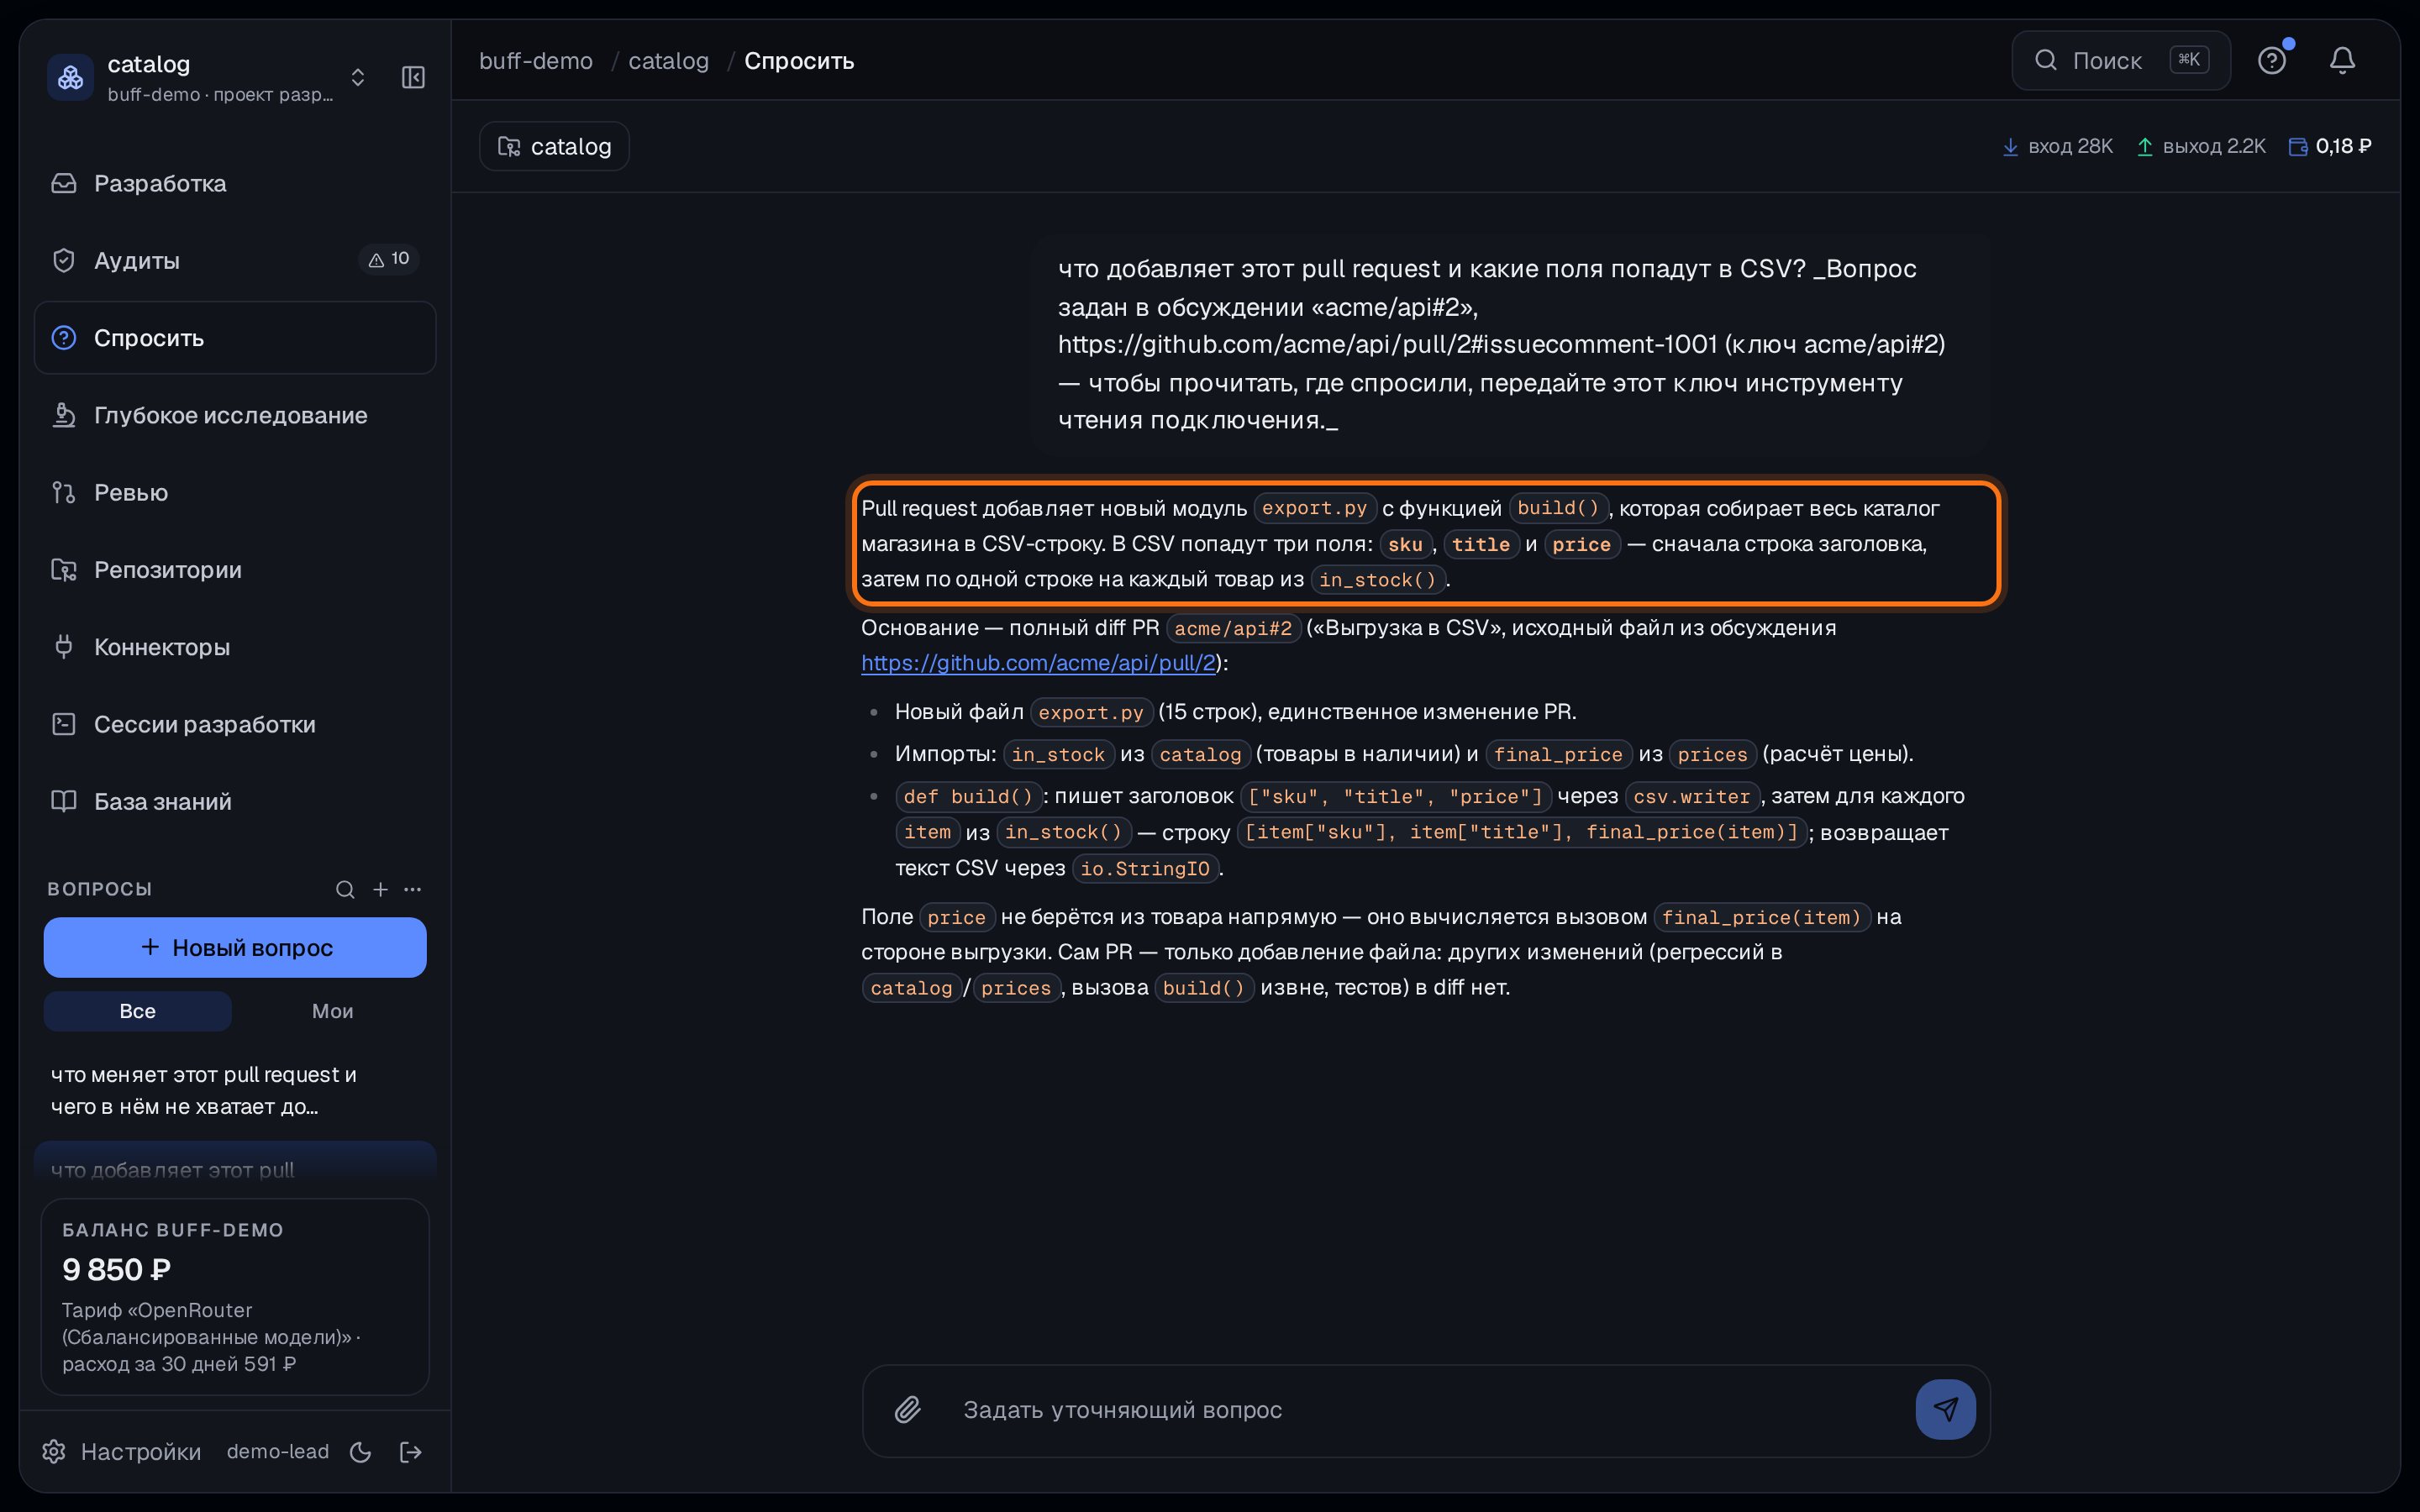
Task: Open more options in Вопросы header
Action: (412, 889)
